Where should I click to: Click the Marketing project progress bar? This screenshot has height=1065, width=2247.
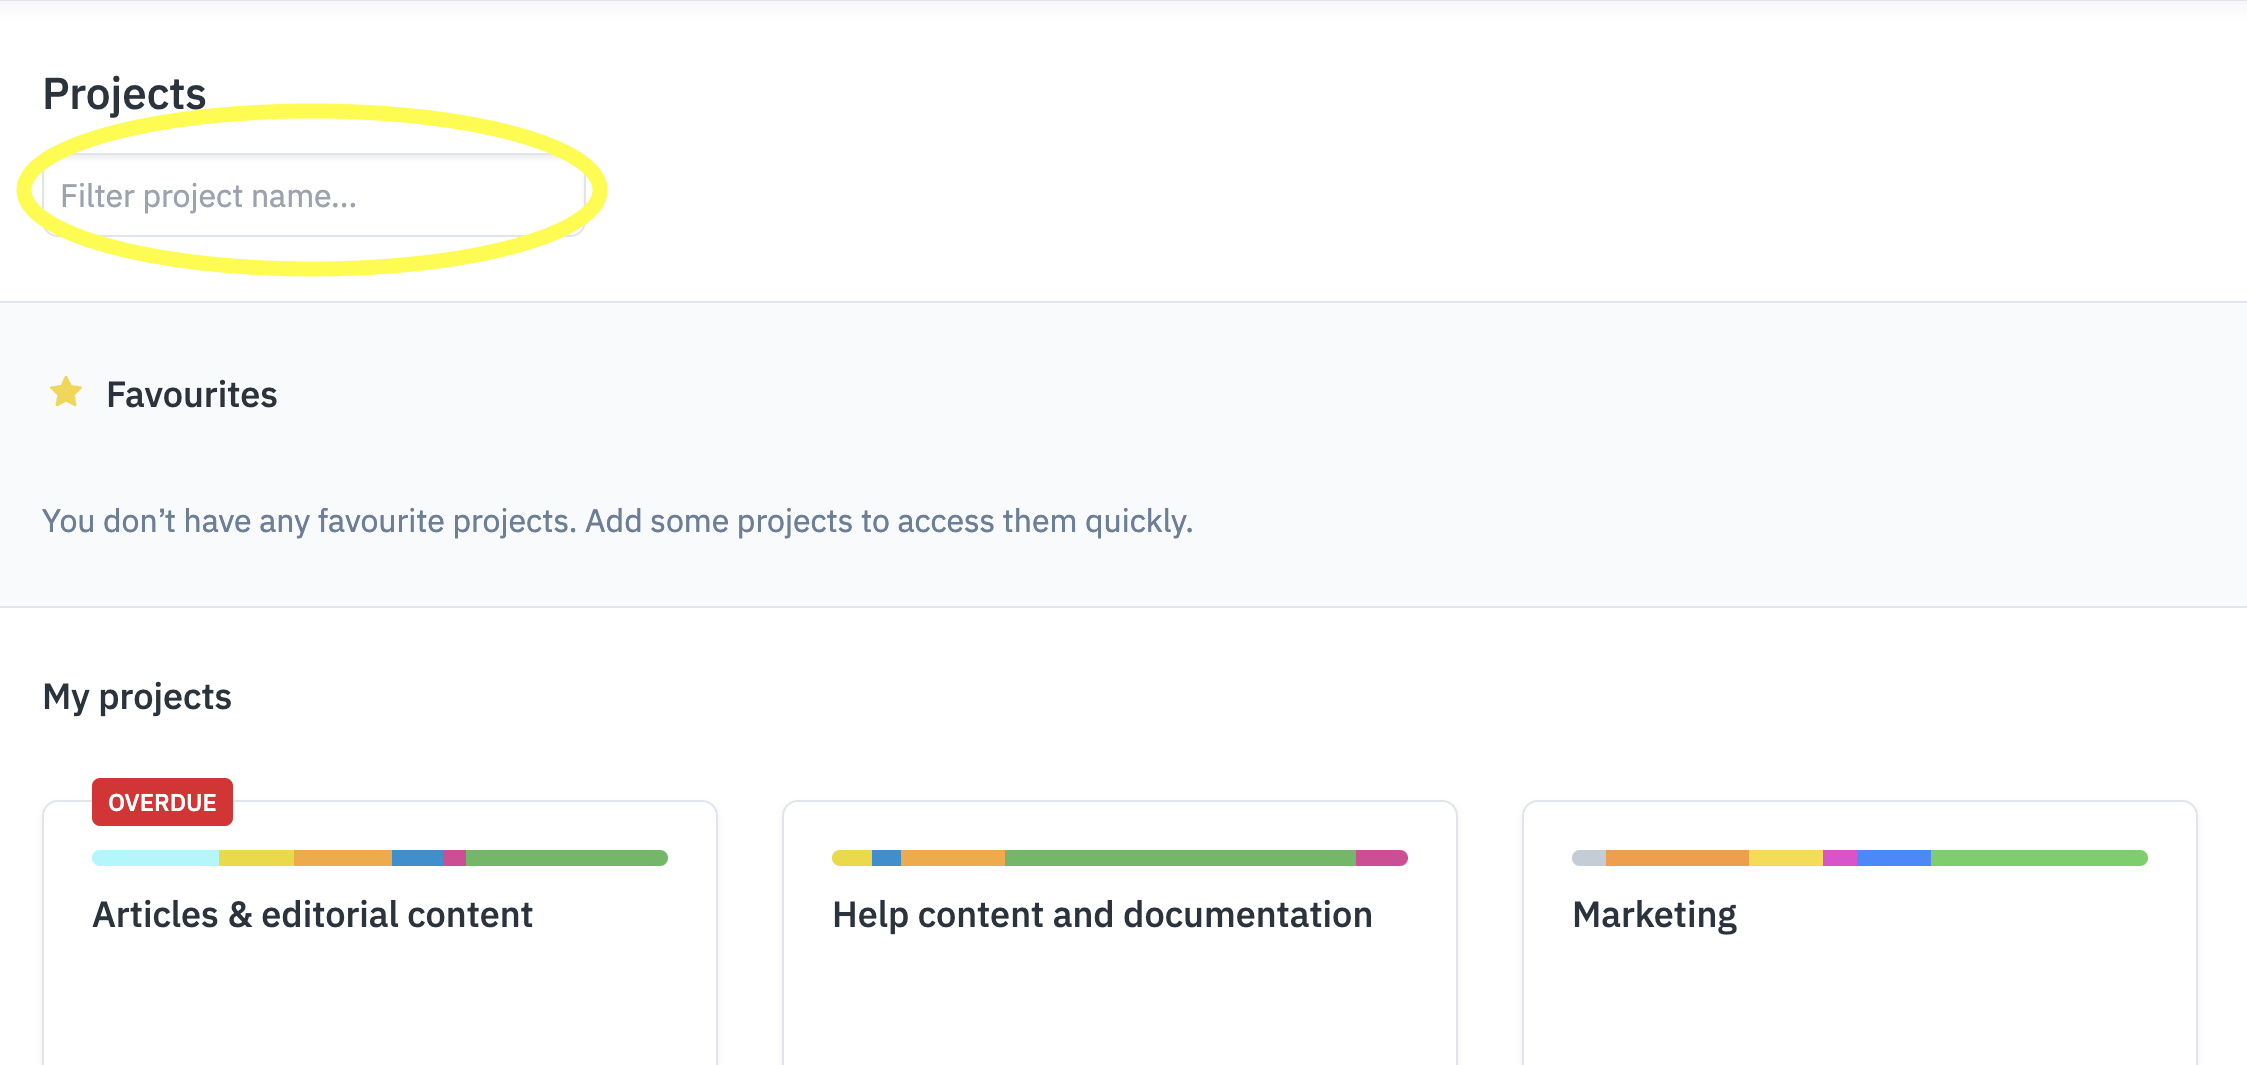1858,857
